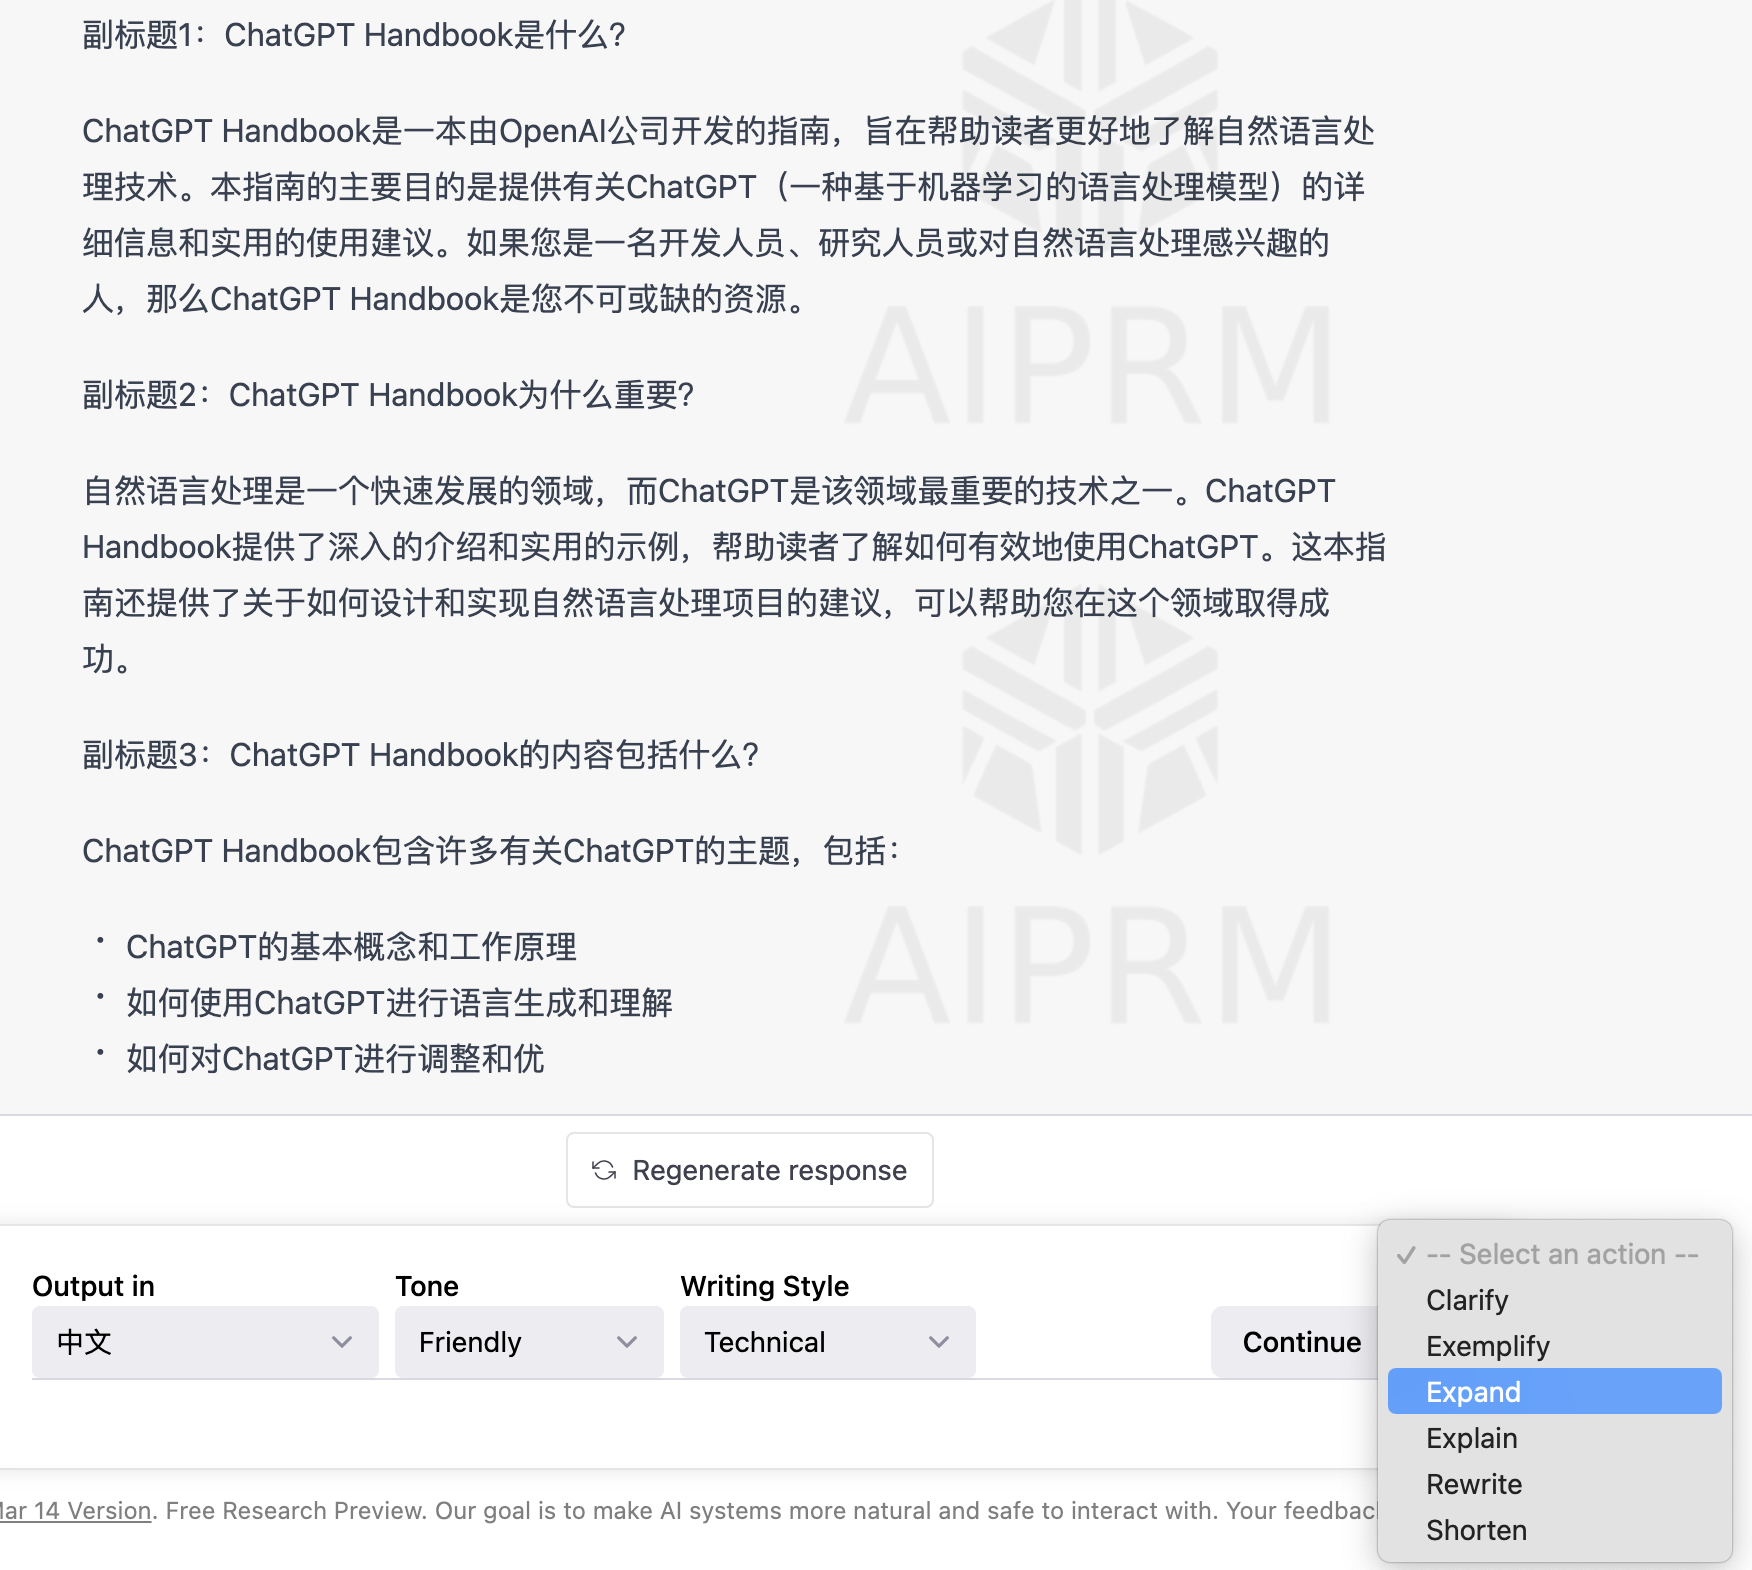Click the chevron arrow in the 中文 dropdown
The width and height of the screenshot is (1752, 1570).
coord(342,1342)
